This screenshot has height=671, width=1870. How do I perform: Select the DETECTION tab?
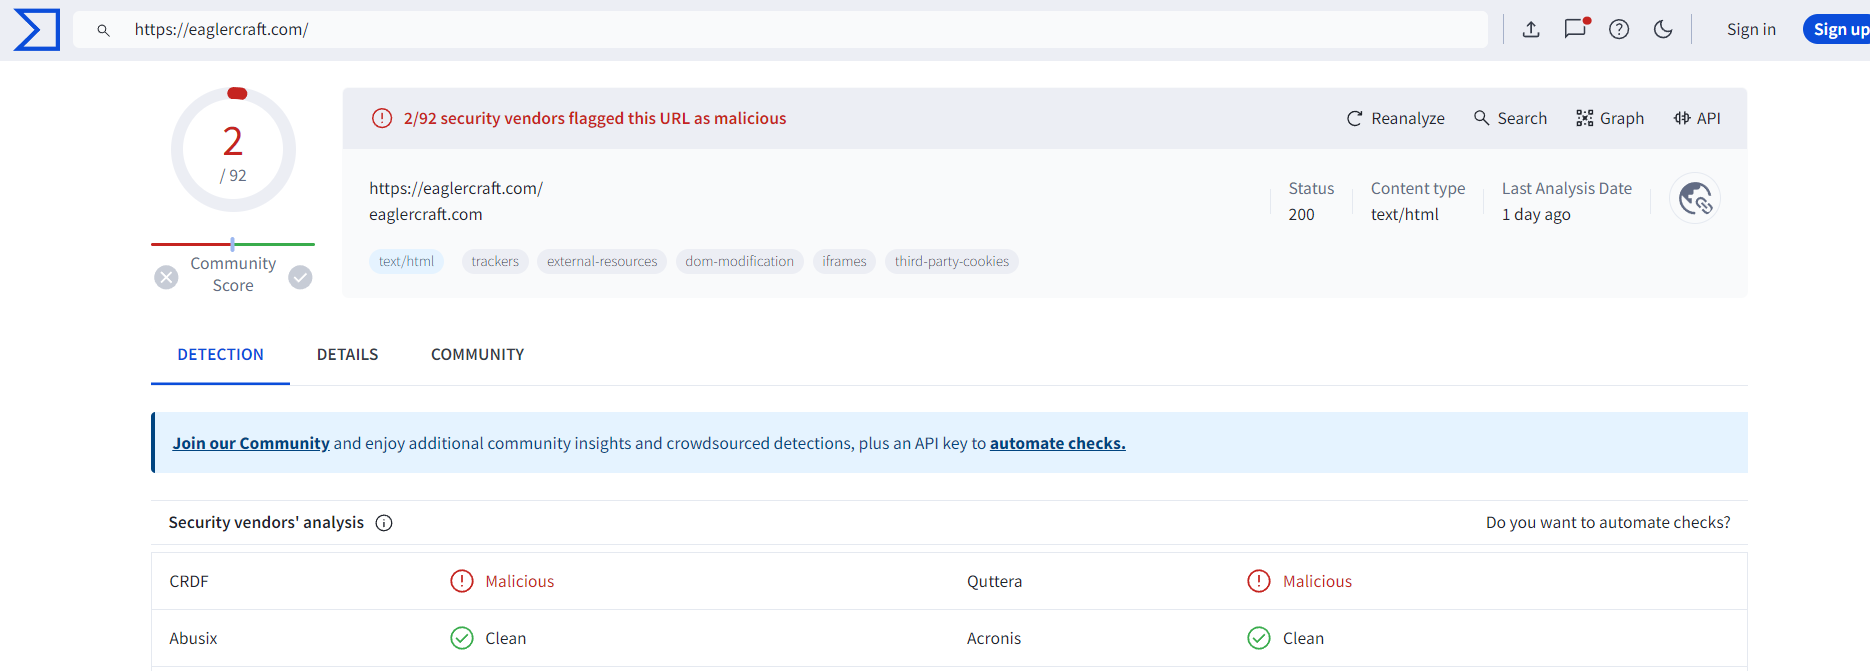[220, 355]
